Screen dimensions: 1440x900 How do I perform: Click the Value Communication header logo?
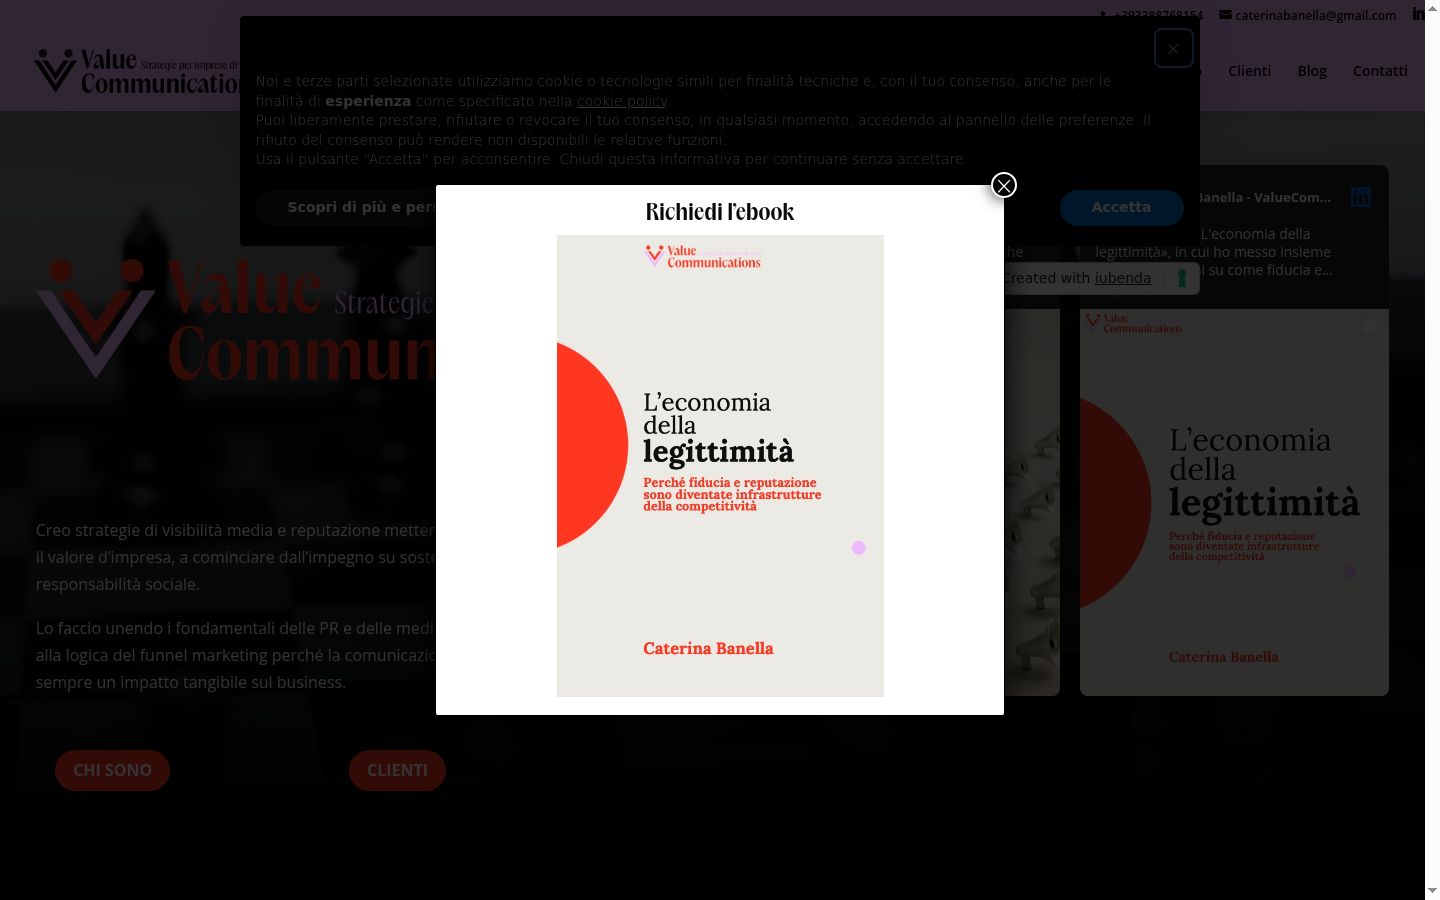(137, 71)
